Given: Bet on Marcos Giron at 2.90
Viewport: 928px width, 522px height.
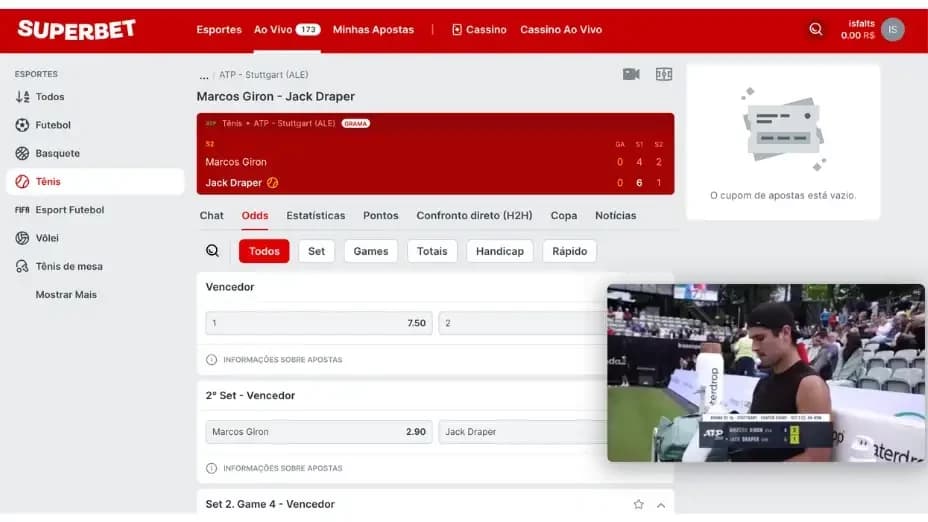Looking at the screenshot, I should click(x=319, y=432).
